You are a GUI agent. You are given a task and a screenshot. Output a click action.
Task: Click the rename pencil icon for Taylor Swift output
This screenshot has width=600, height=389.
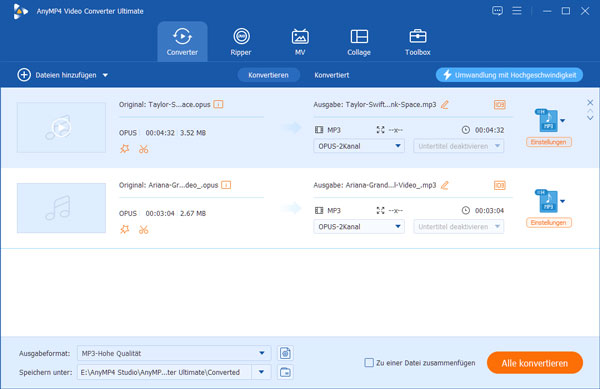click(445, 104)
